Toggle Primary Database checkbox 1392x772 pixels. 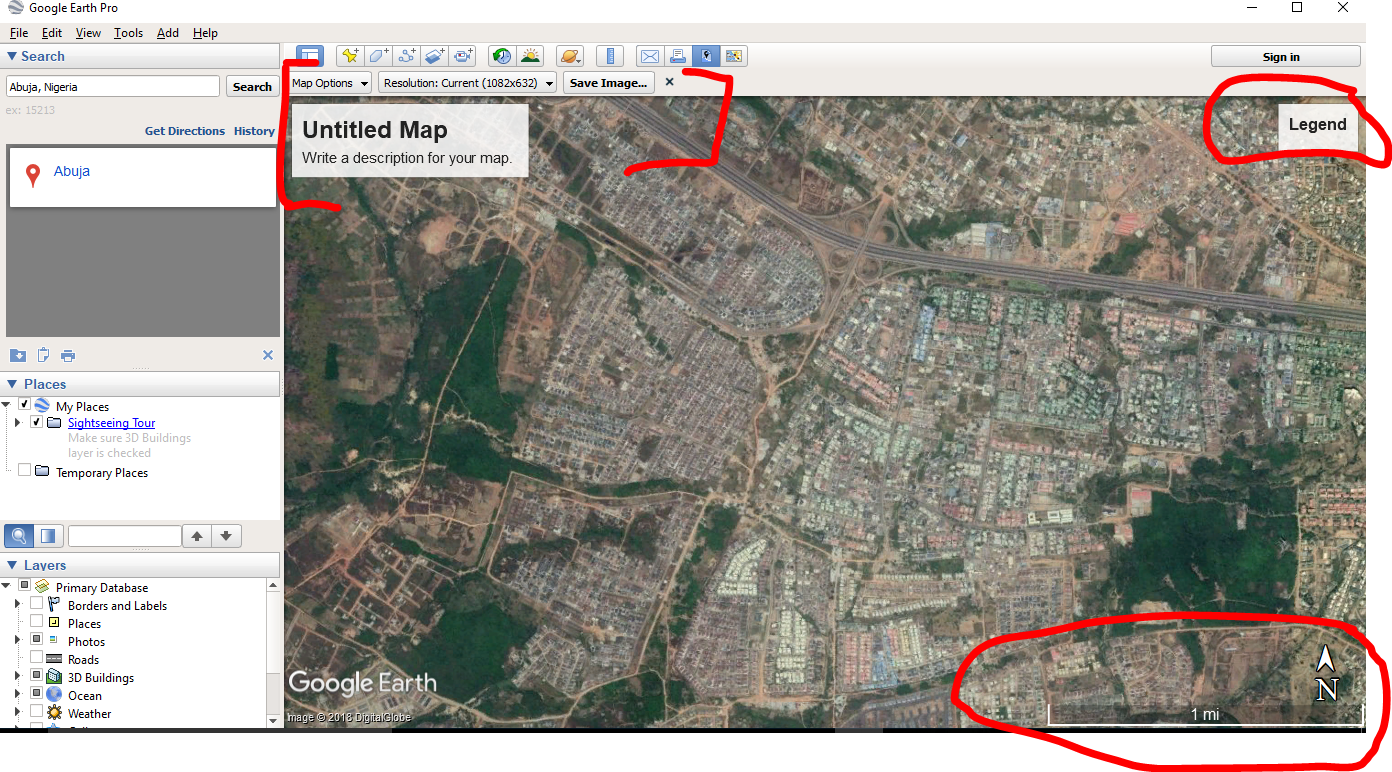click(x=24, y=586)
